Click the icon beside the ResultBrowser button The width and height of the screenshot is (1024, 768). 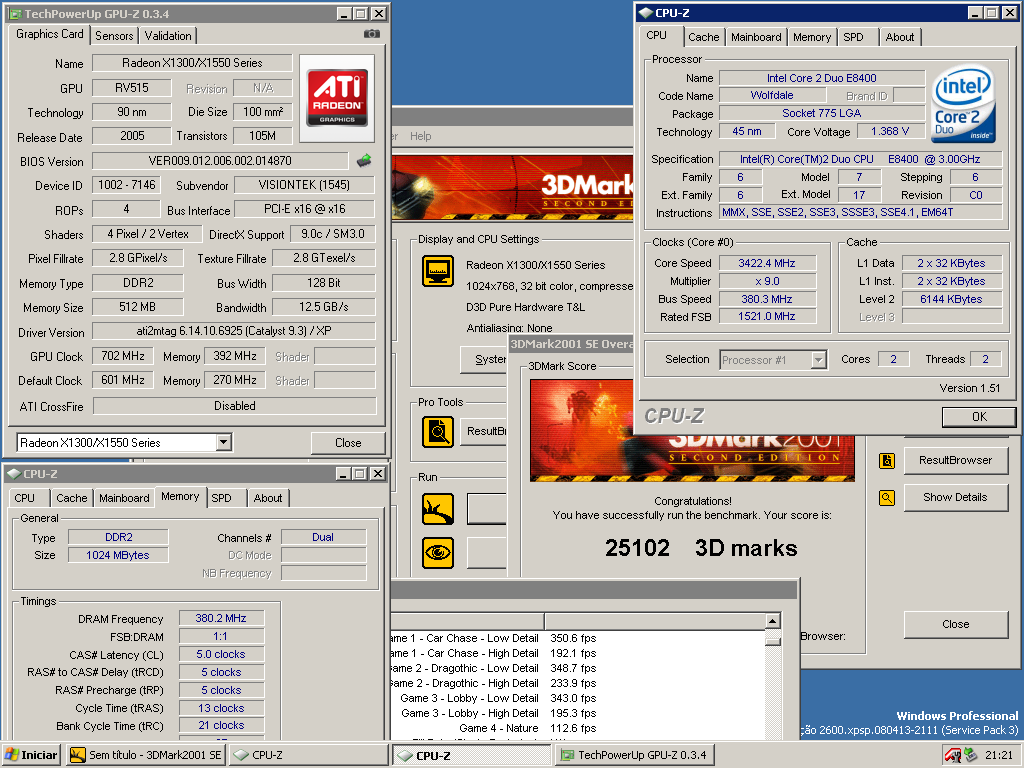pos(887,460)
